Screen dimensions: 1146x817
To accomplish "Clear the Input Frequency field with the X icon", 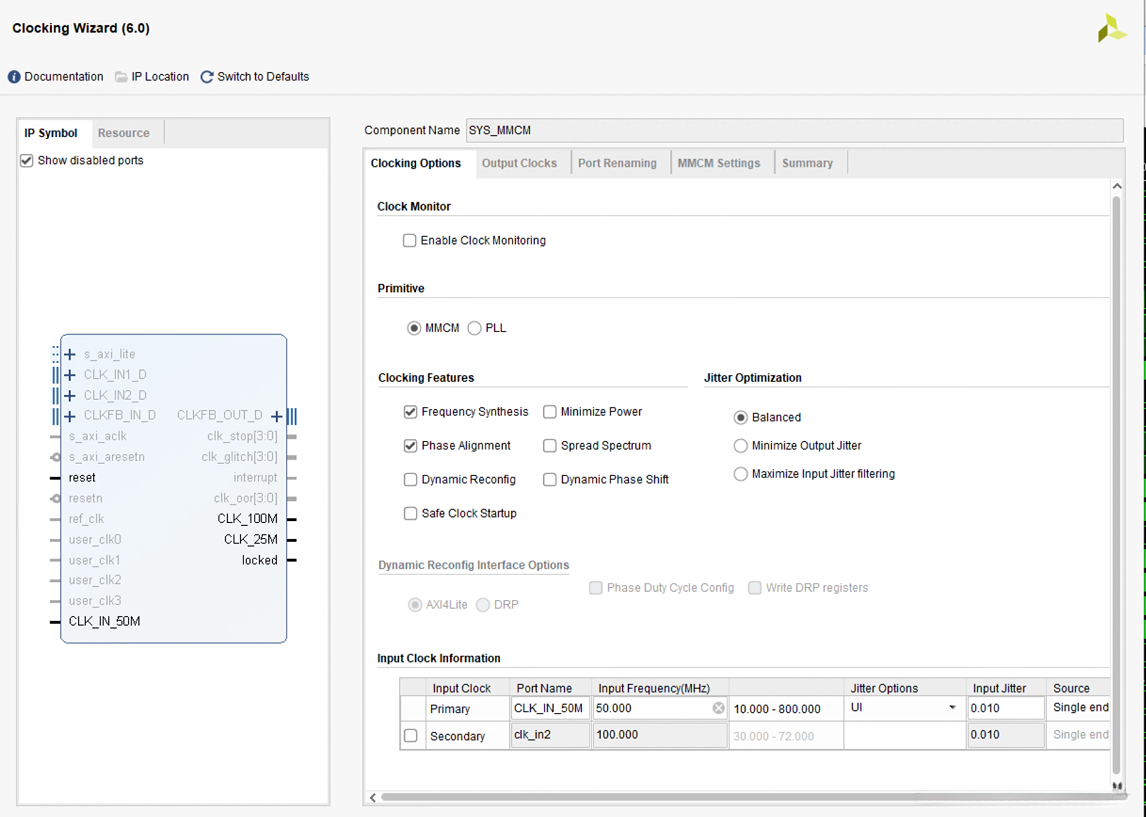I will (x=718, y=708).
